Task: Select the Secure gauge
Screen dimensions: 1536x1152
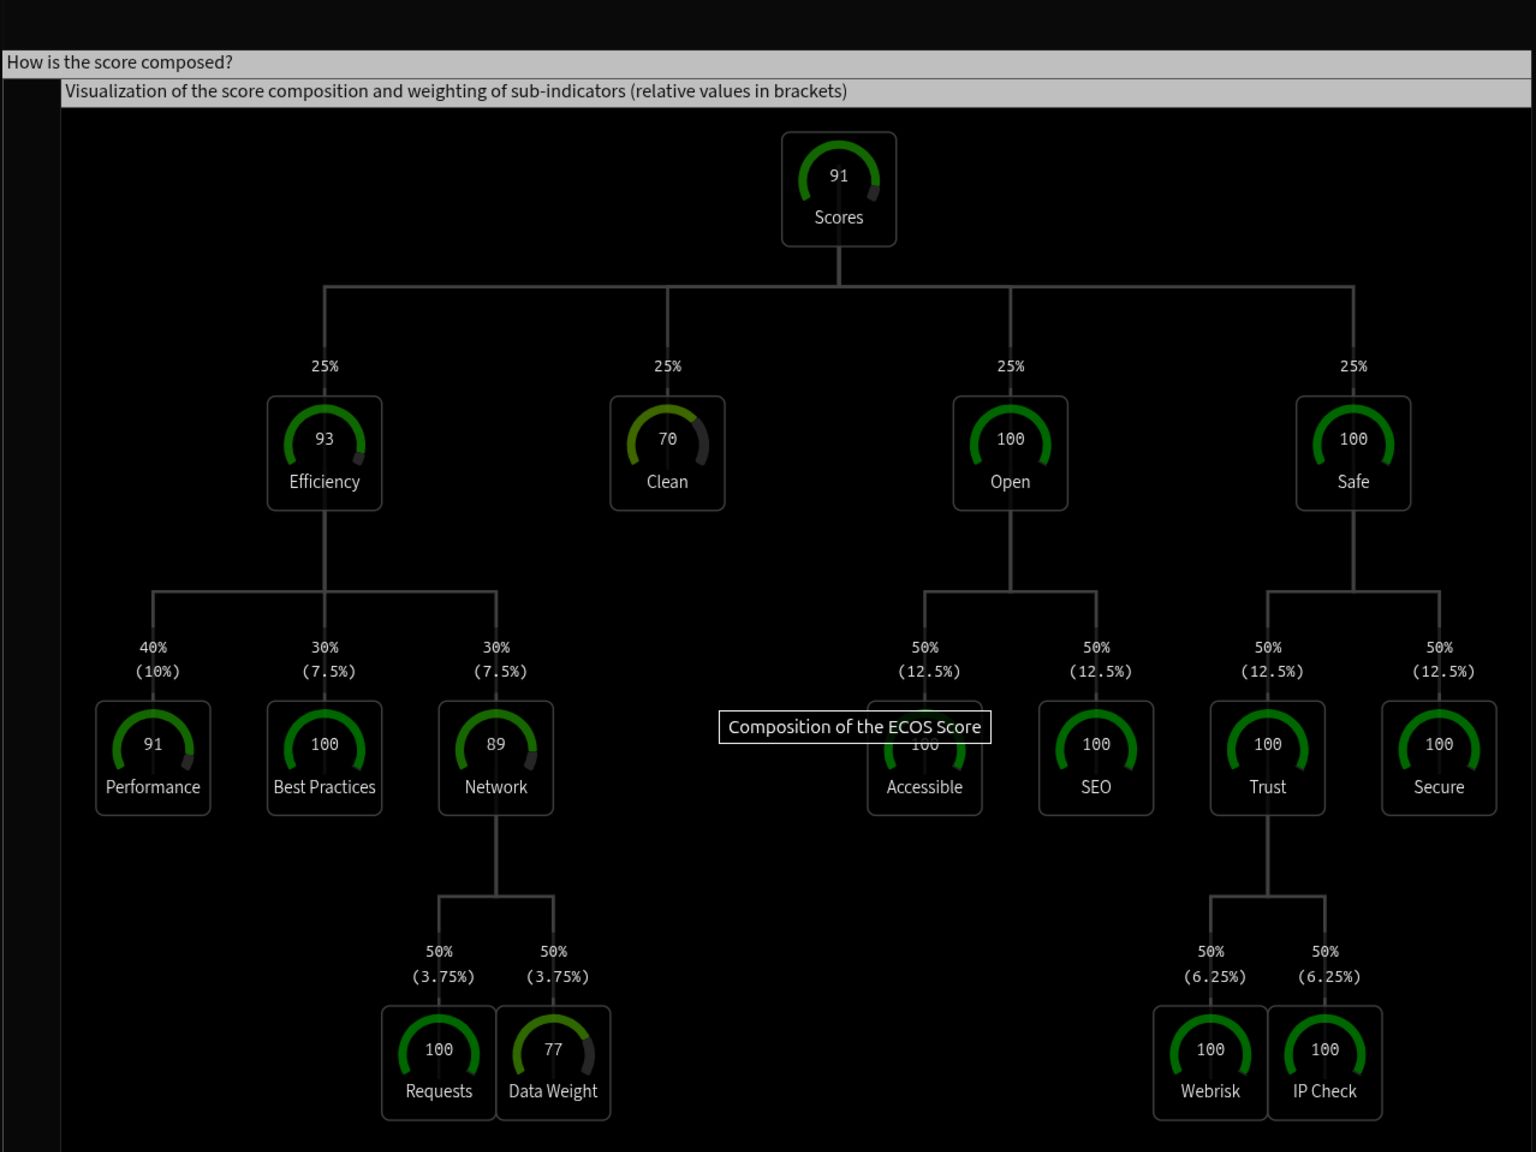Action: click(1438, 758)
